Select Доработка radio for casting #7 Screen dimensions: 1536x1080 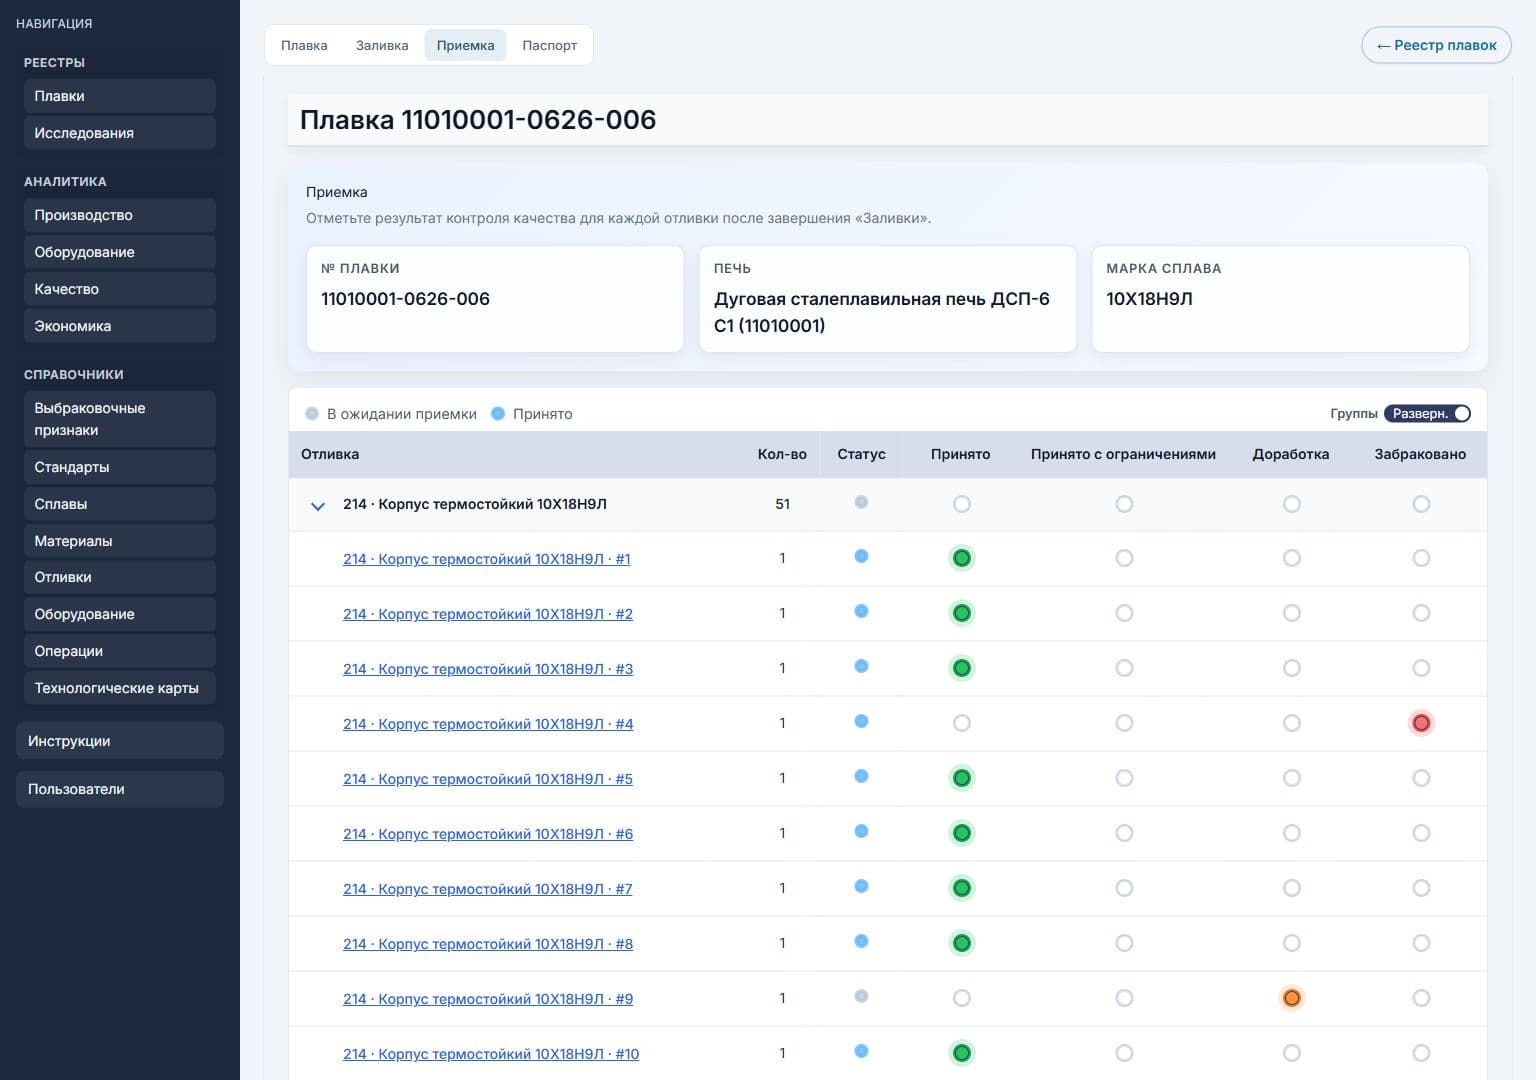(x=1292, y=888)
